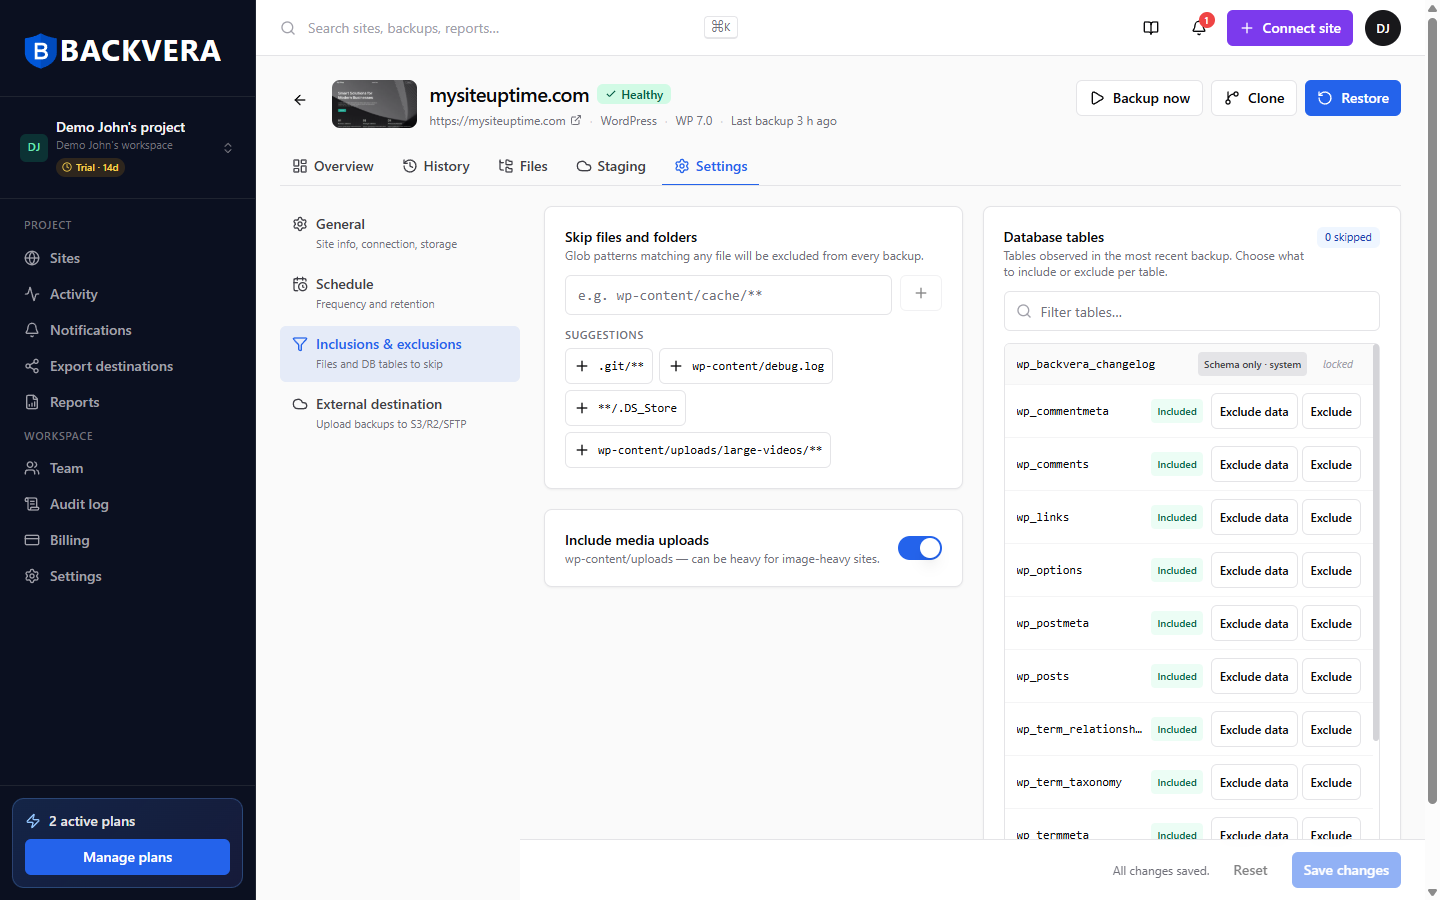The width and height of the screenshot is (1440, 900).
Task: Click the lightning icon by 2 active plans
Action: point(33,821)
